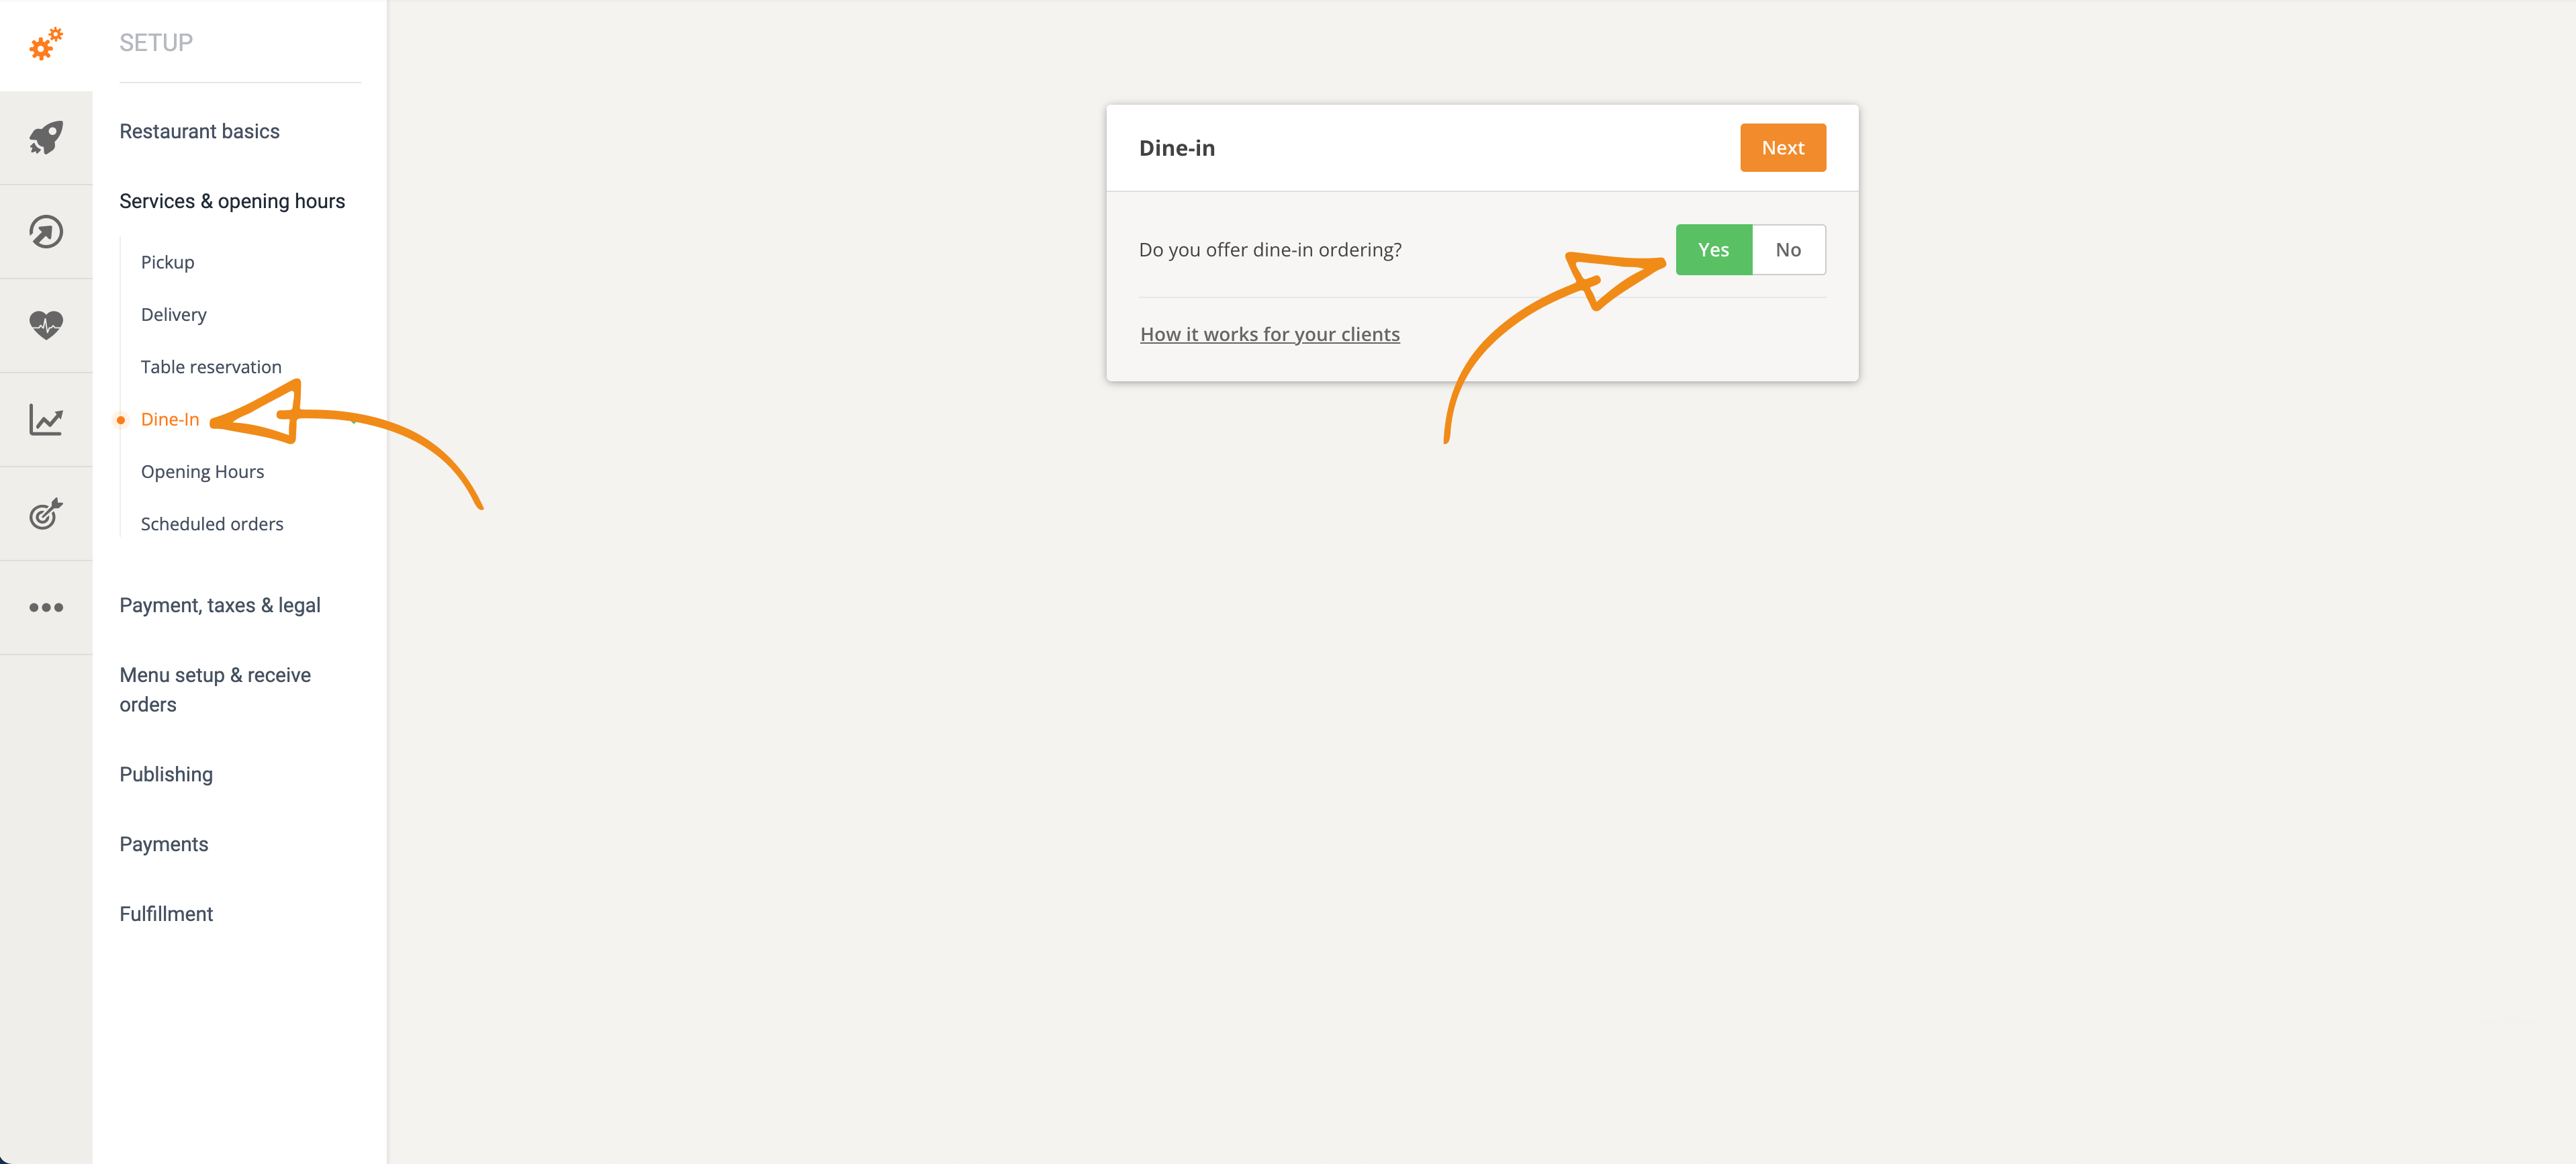Collapse Services & opening hours section
Image resolution: width=2576 pixels, height=1164 pixels.
(232, 201)
